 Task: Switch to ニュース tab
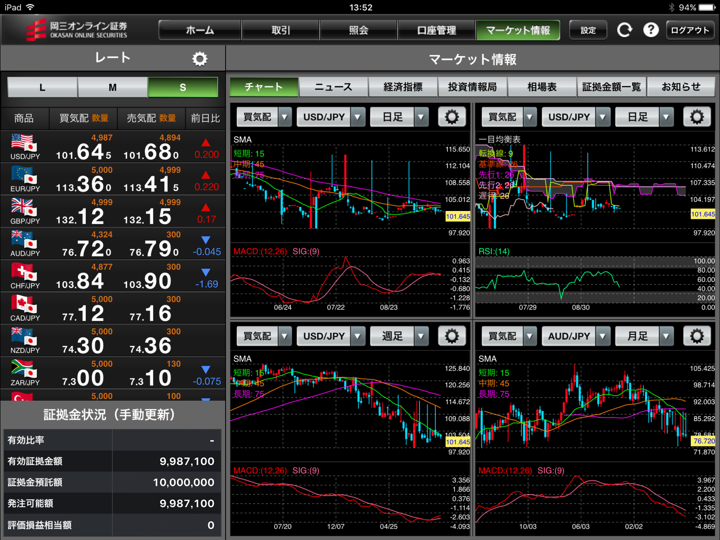point(333,87)
